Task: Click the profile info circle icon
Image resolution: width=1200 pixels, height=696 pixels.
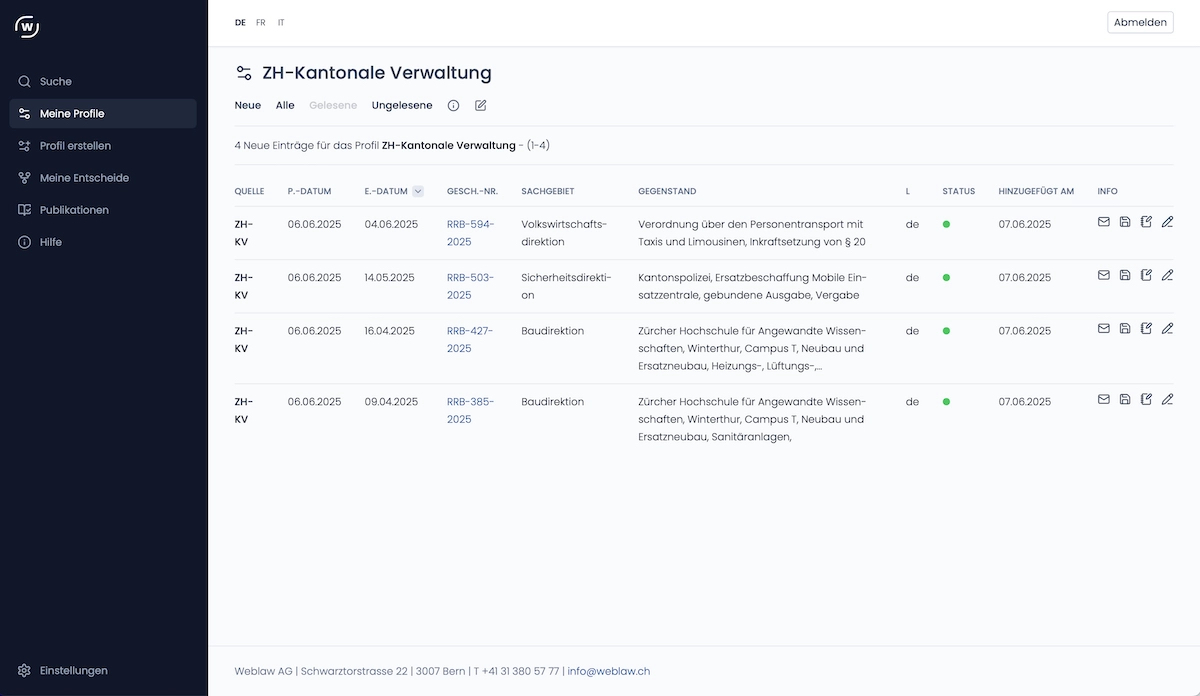Action: click(453, 105)
